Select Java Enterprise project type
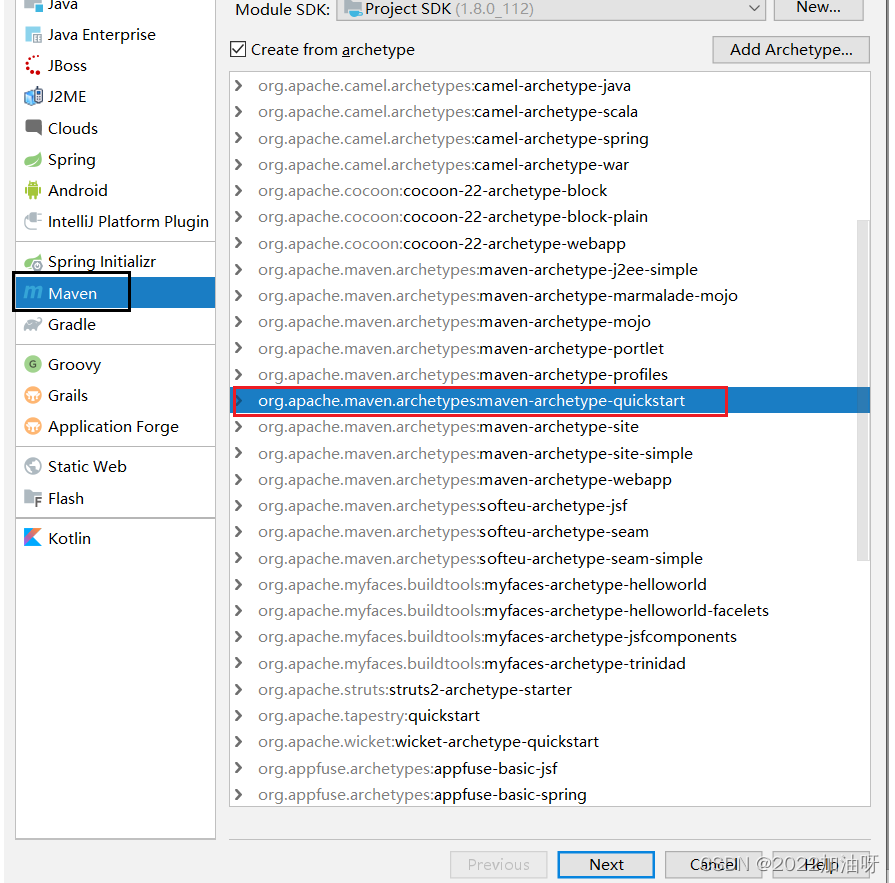The width and height of the screenshot is (895, 883). [115, 35]
